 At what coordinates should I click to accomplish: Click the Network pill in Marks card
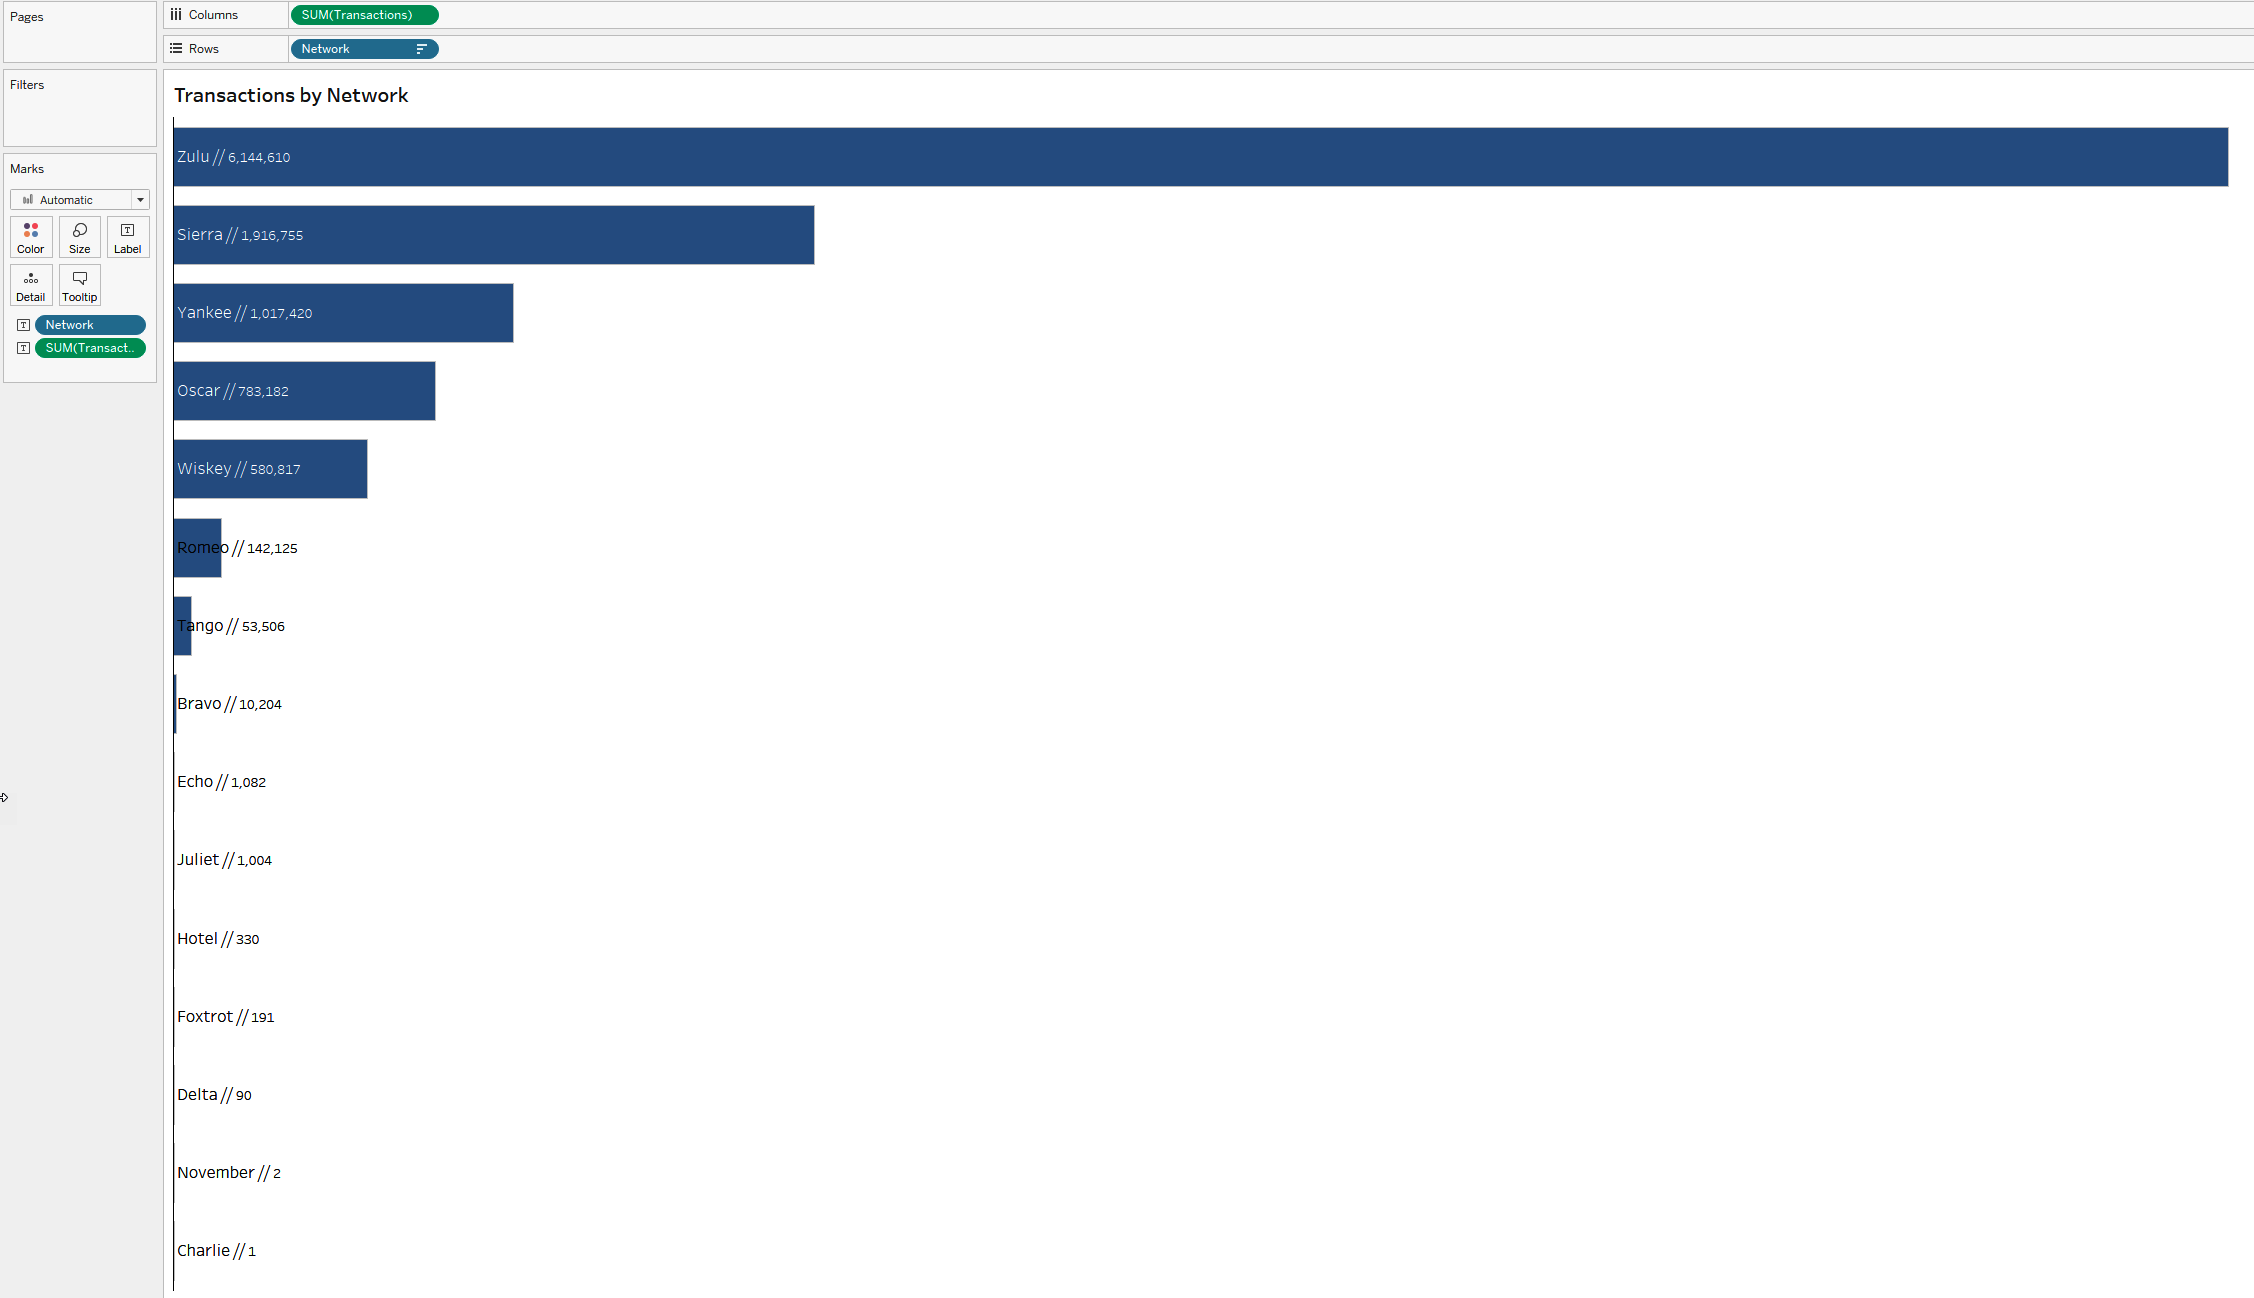click(90, 324)
